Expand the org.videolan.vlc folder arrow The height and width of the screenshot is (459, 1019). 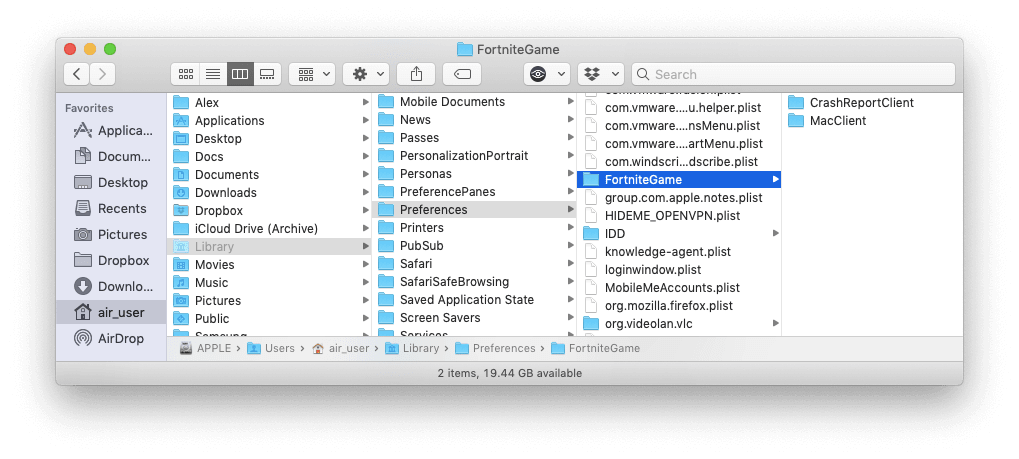point(775,323)
